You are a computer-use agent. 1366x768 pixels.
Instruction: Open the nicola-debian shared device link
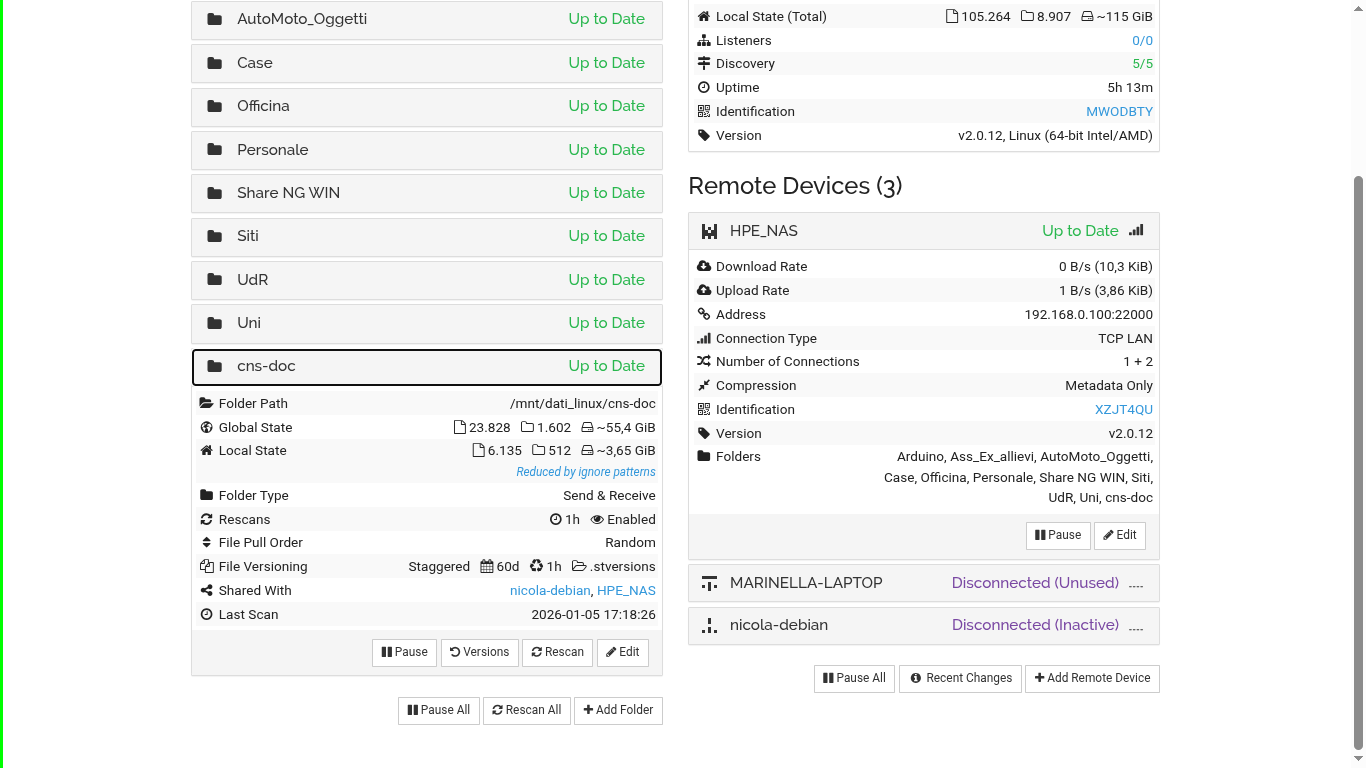click(x=549, y=591)
